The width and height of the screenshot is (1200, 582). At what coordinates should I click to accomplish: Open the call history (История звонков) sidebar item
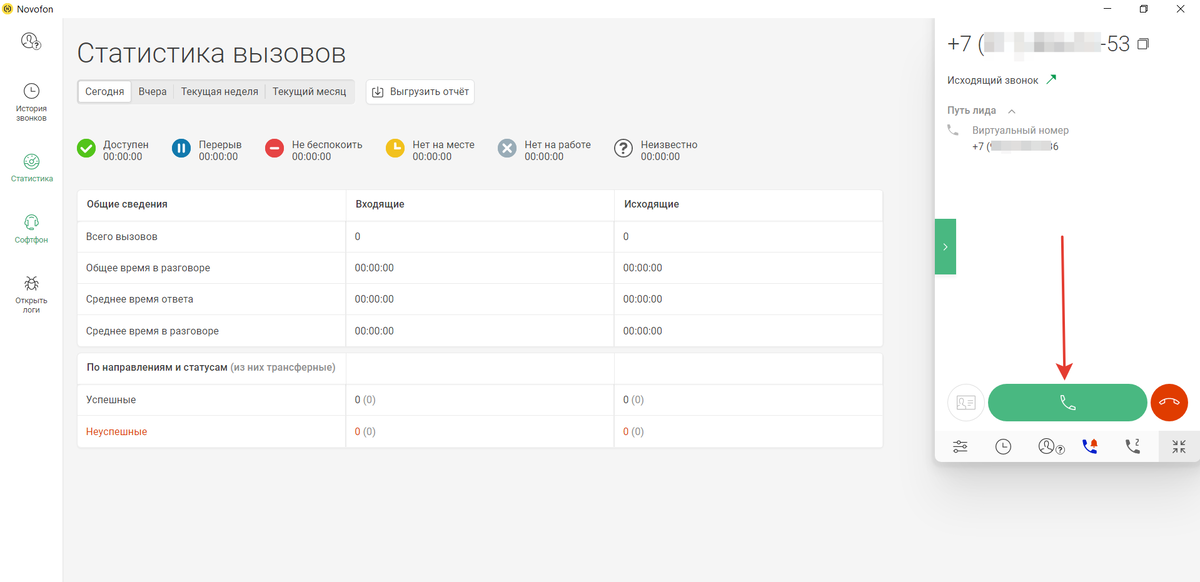point(31,102)
